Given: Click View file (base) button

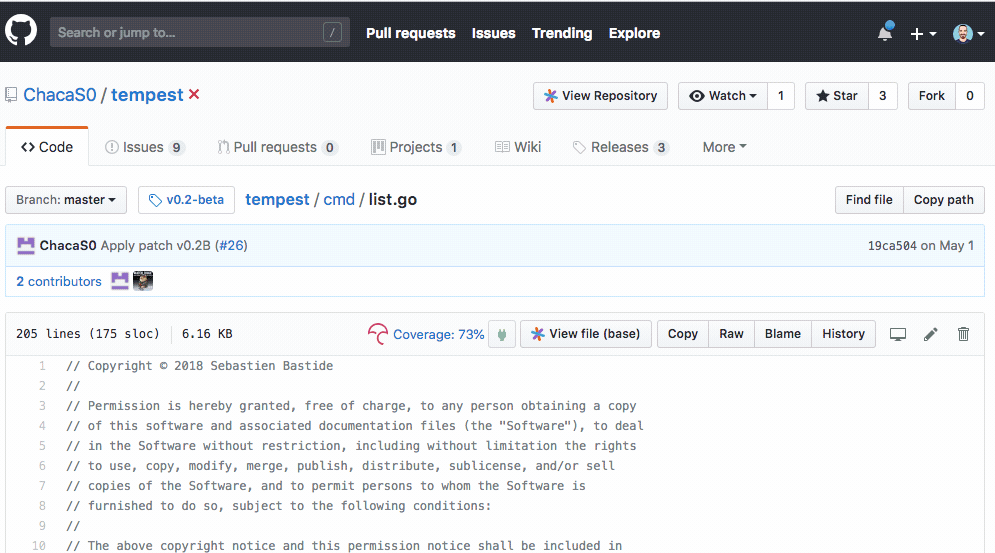Looking at the screenshot, I should 586,334.
